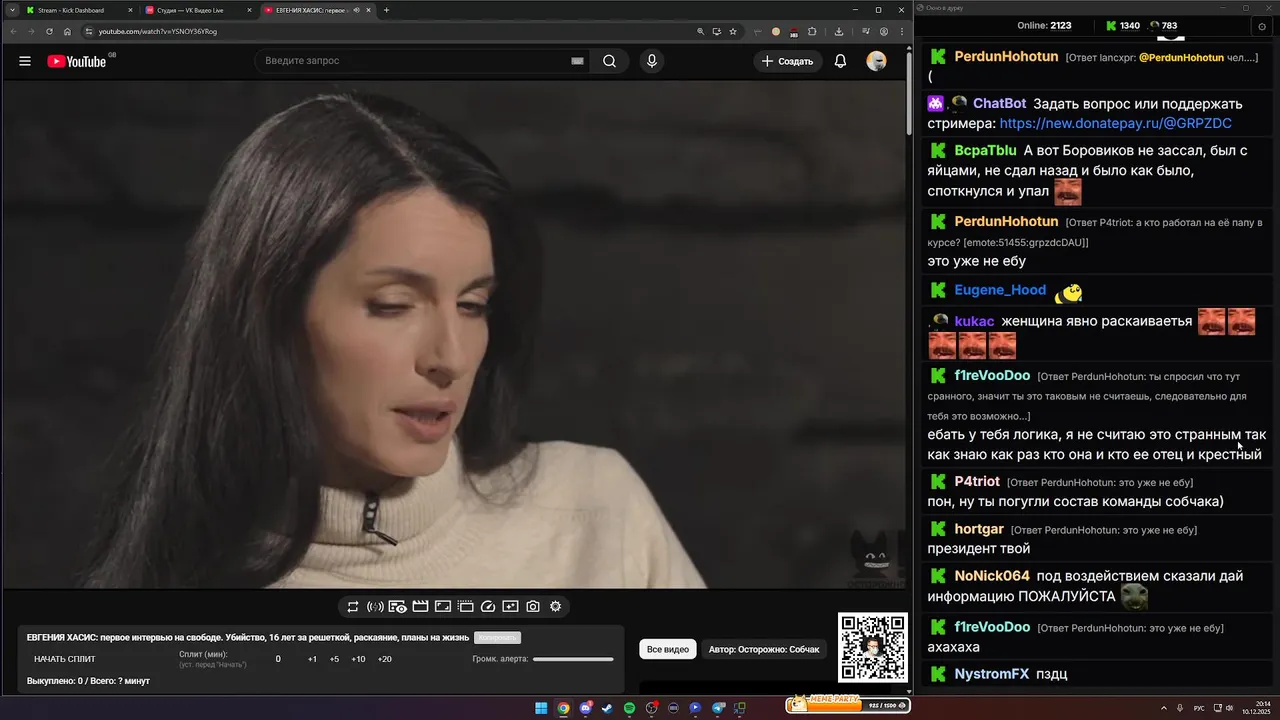Click username NystromFX in chat
Screen dimensions: 1280x720
992,674
